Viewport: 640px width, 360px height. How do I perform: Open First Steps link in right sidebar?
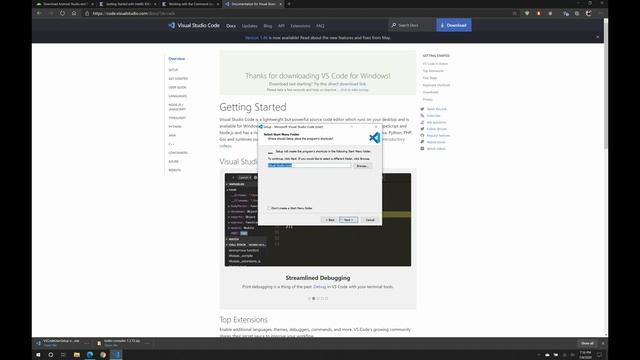(430, 78)
